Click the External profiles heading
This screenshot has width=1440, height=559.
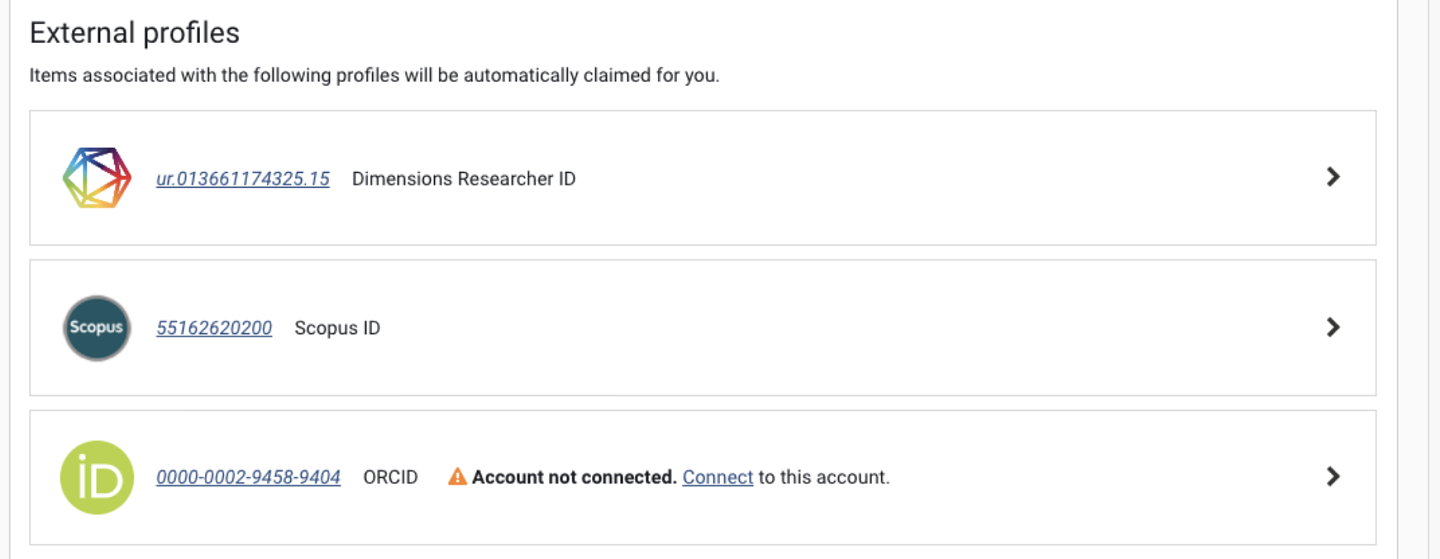pyautogui.click(x=135, y=33)
